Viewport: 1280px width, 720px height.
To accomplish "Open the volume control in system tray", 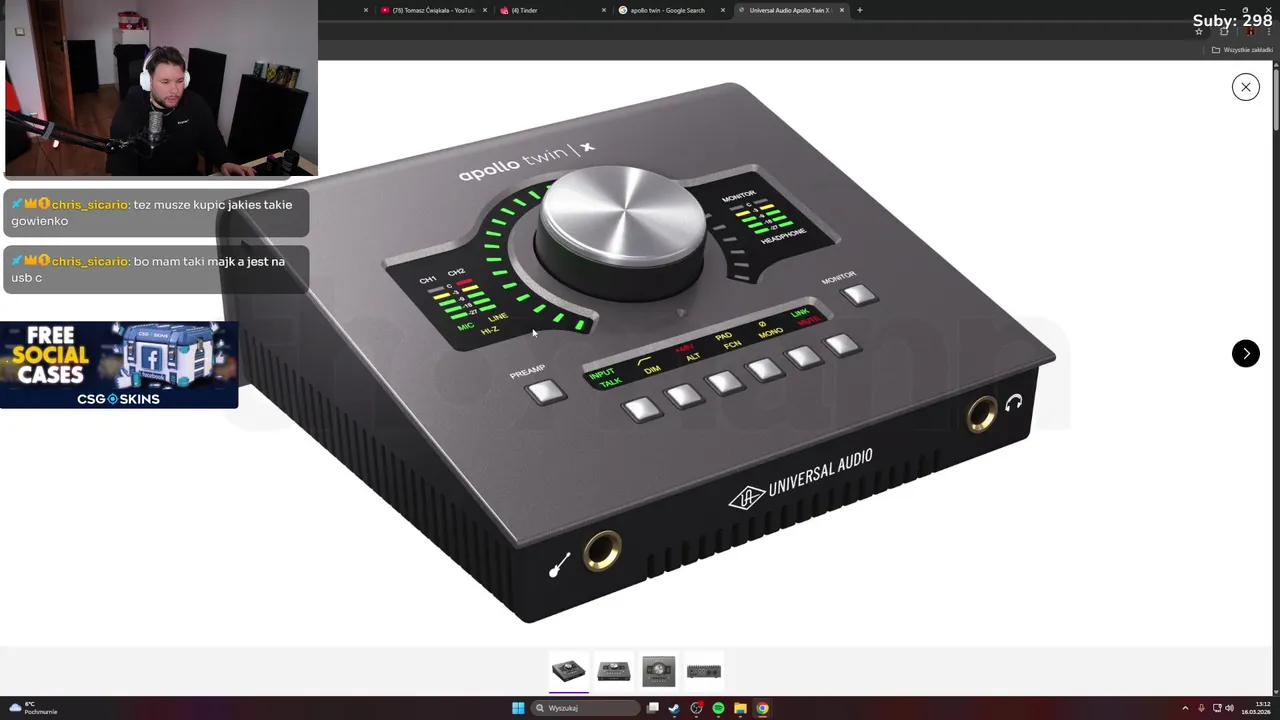I will (1229, 708).
